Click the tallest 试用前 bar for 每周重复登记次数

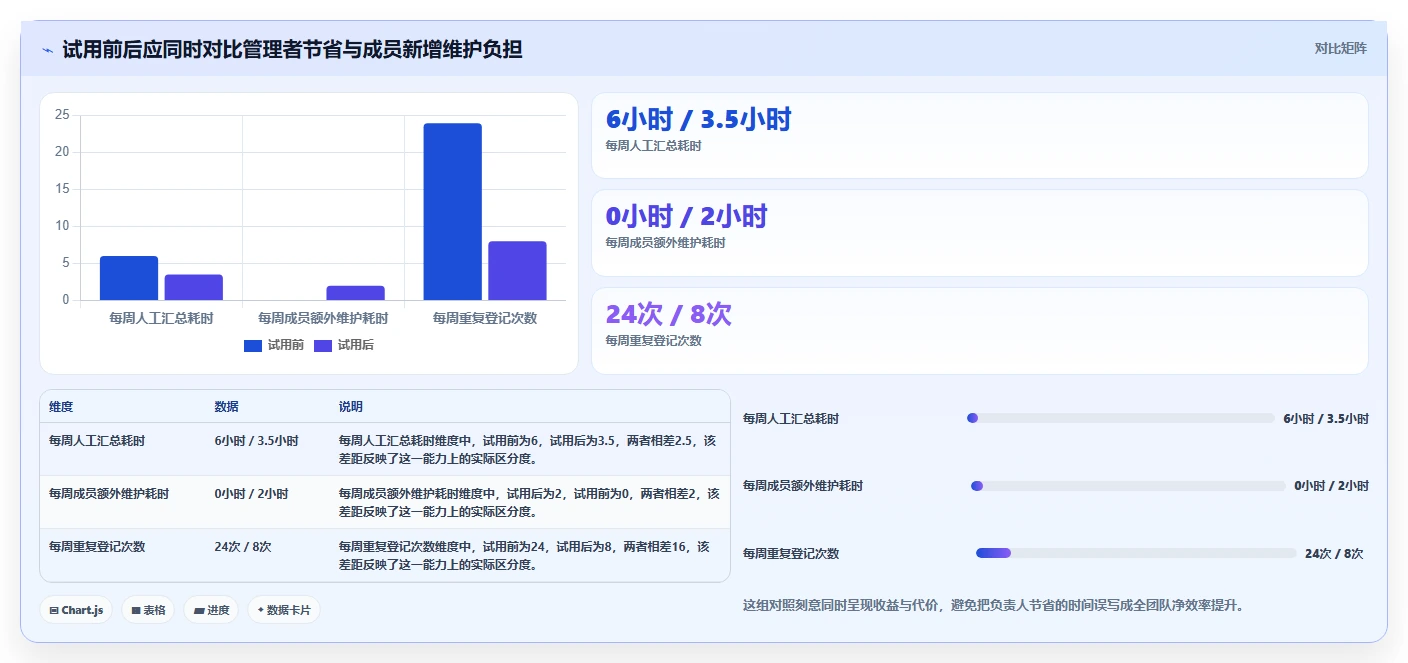coord(452,212)
